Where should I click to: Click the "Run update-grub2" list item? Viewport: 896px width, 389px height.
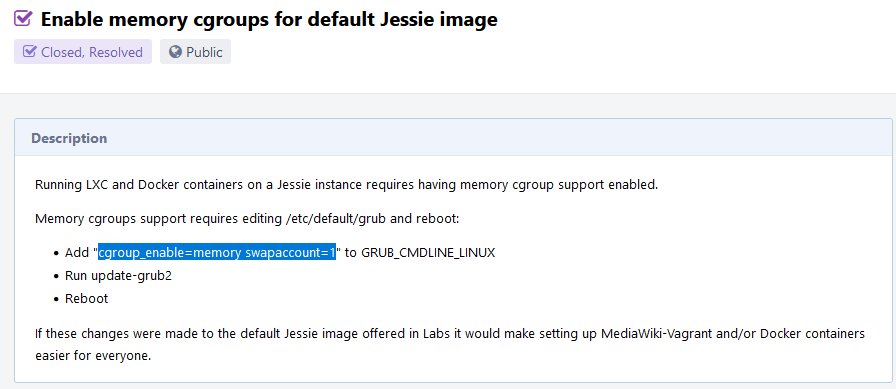118,276
